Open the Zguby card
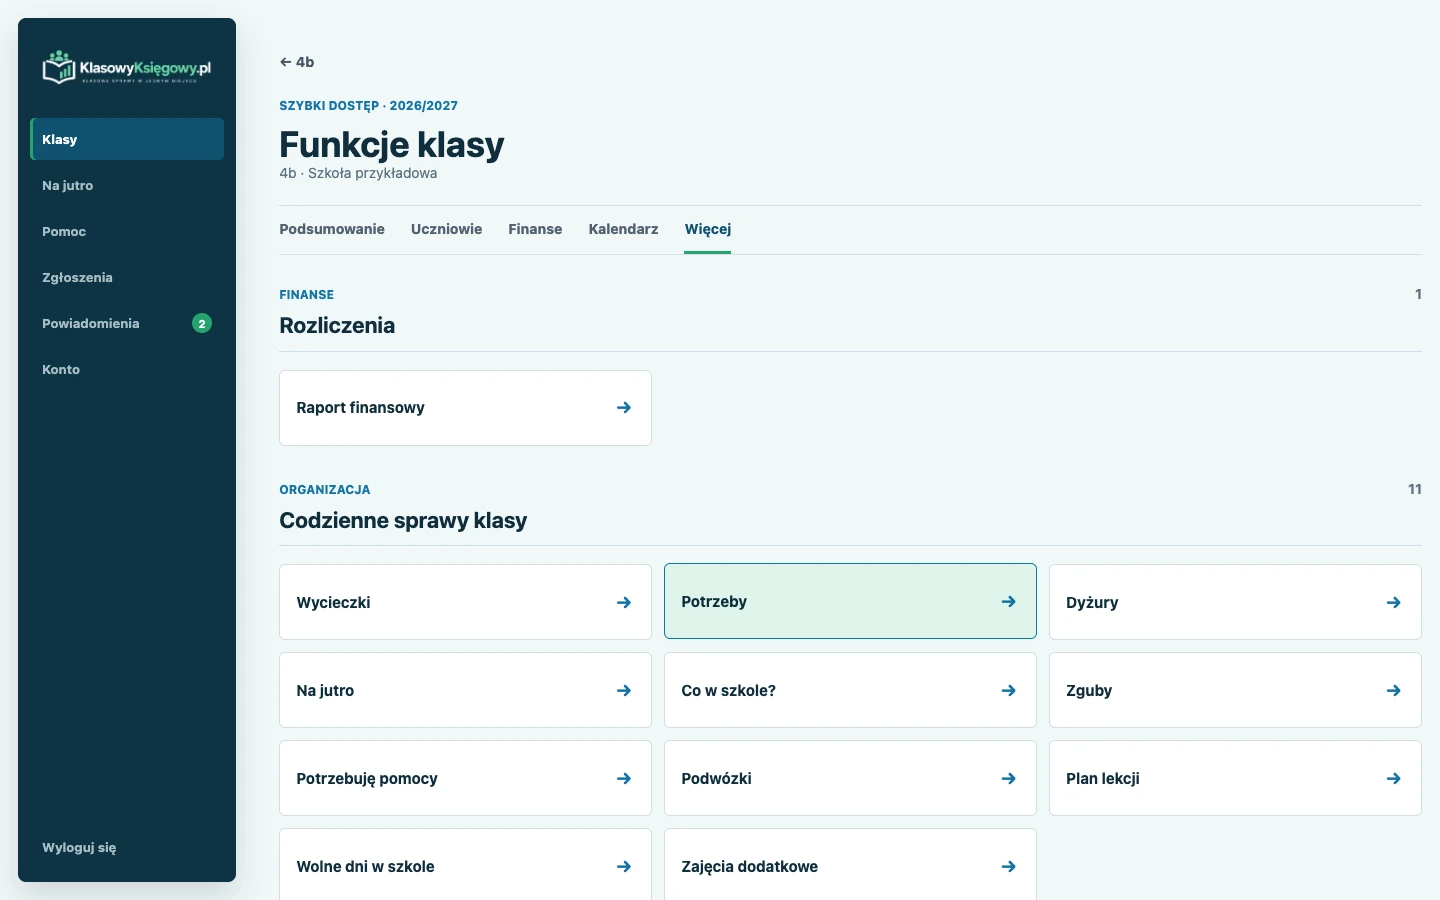Image resolution: width=1440 pixels, height=900 pixels. click(x=1235, y=690)
